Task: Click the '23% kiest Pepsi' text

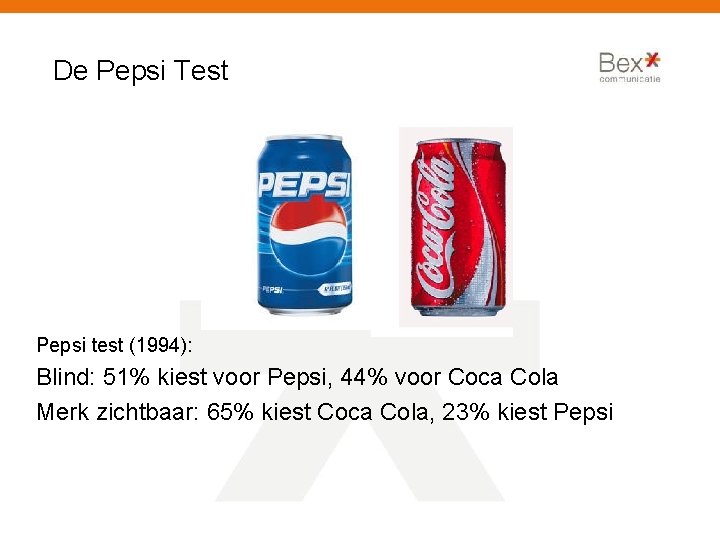Action: 528,412
